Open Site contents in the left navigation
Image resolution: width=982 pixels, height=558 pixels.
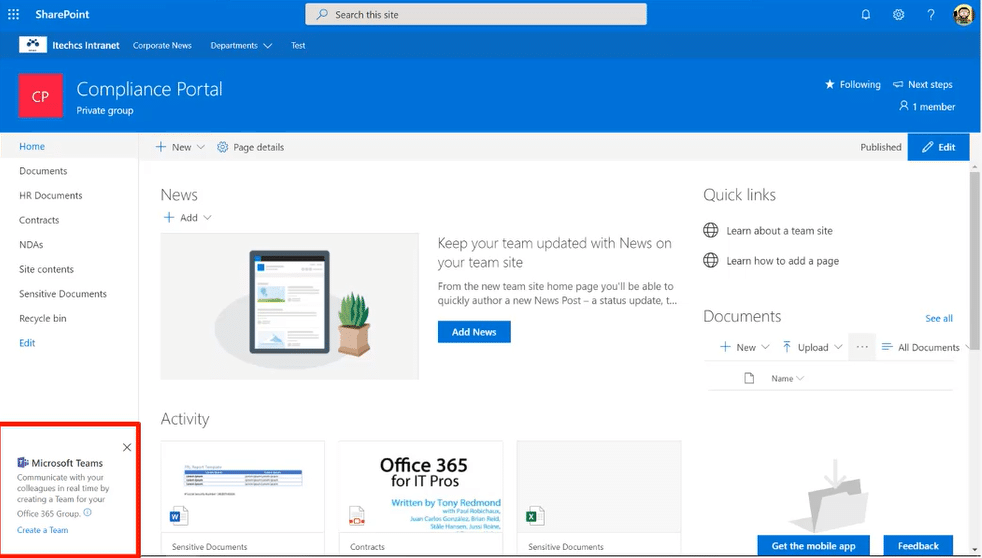(46, 269)
